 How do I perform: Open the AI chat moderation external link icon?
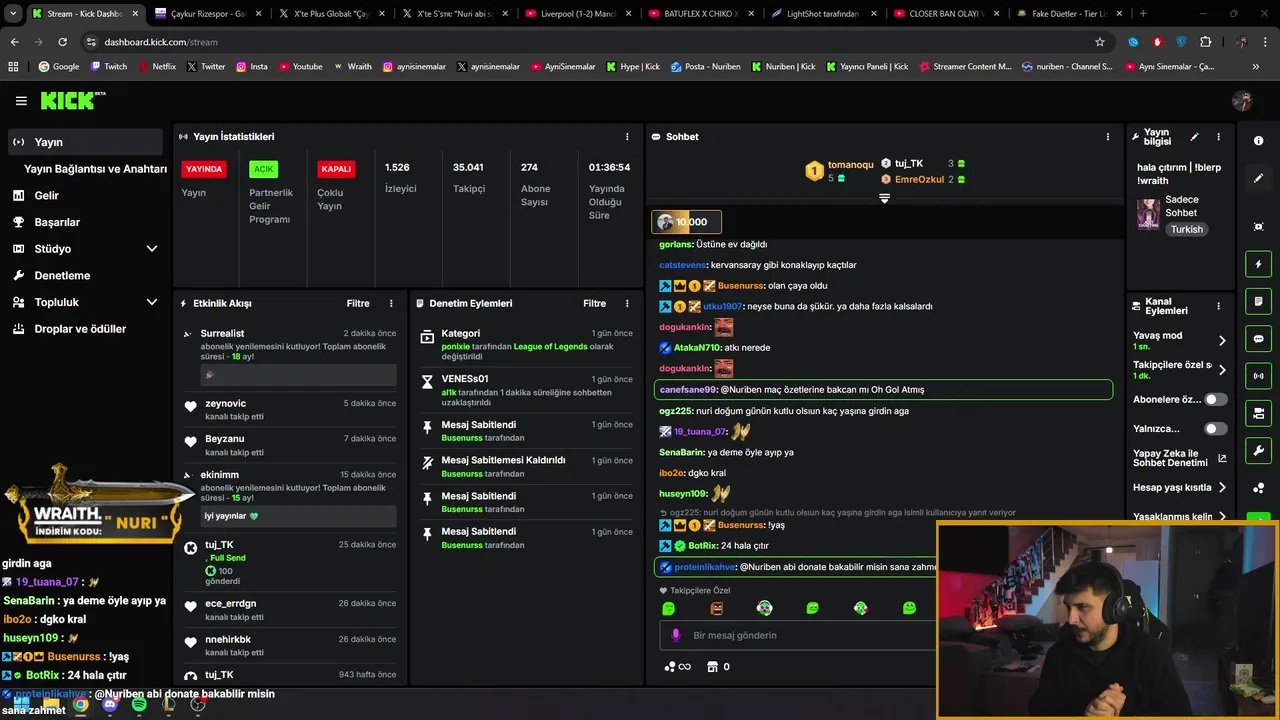pyautogui.click(x=1222, y=459)
